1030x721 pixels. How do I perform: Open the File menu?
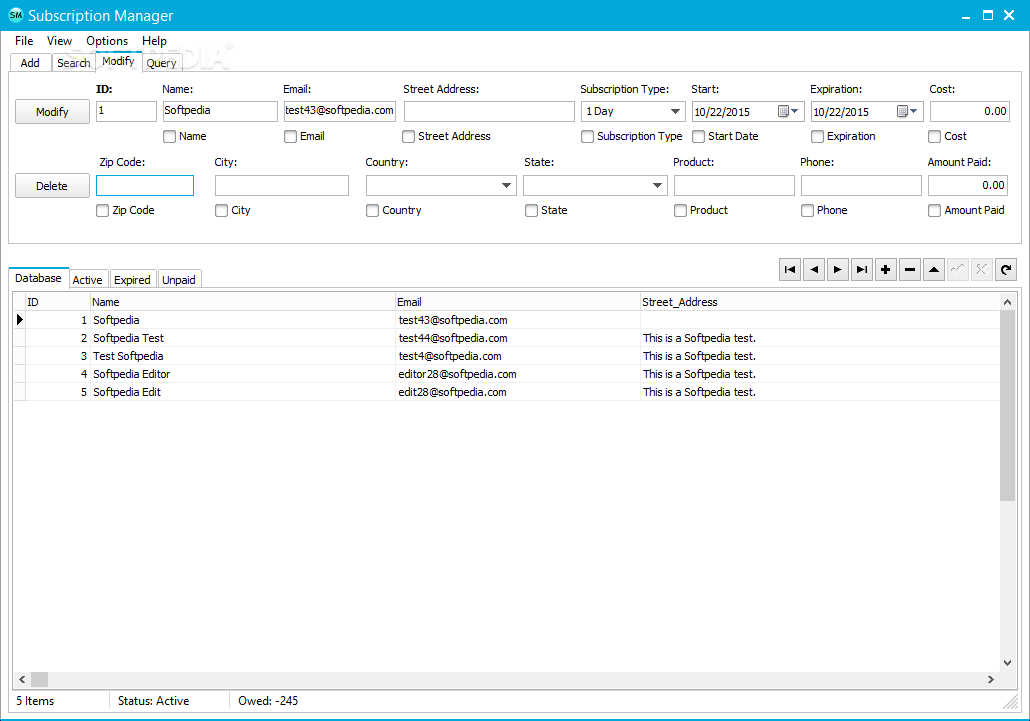click(24, 41)
